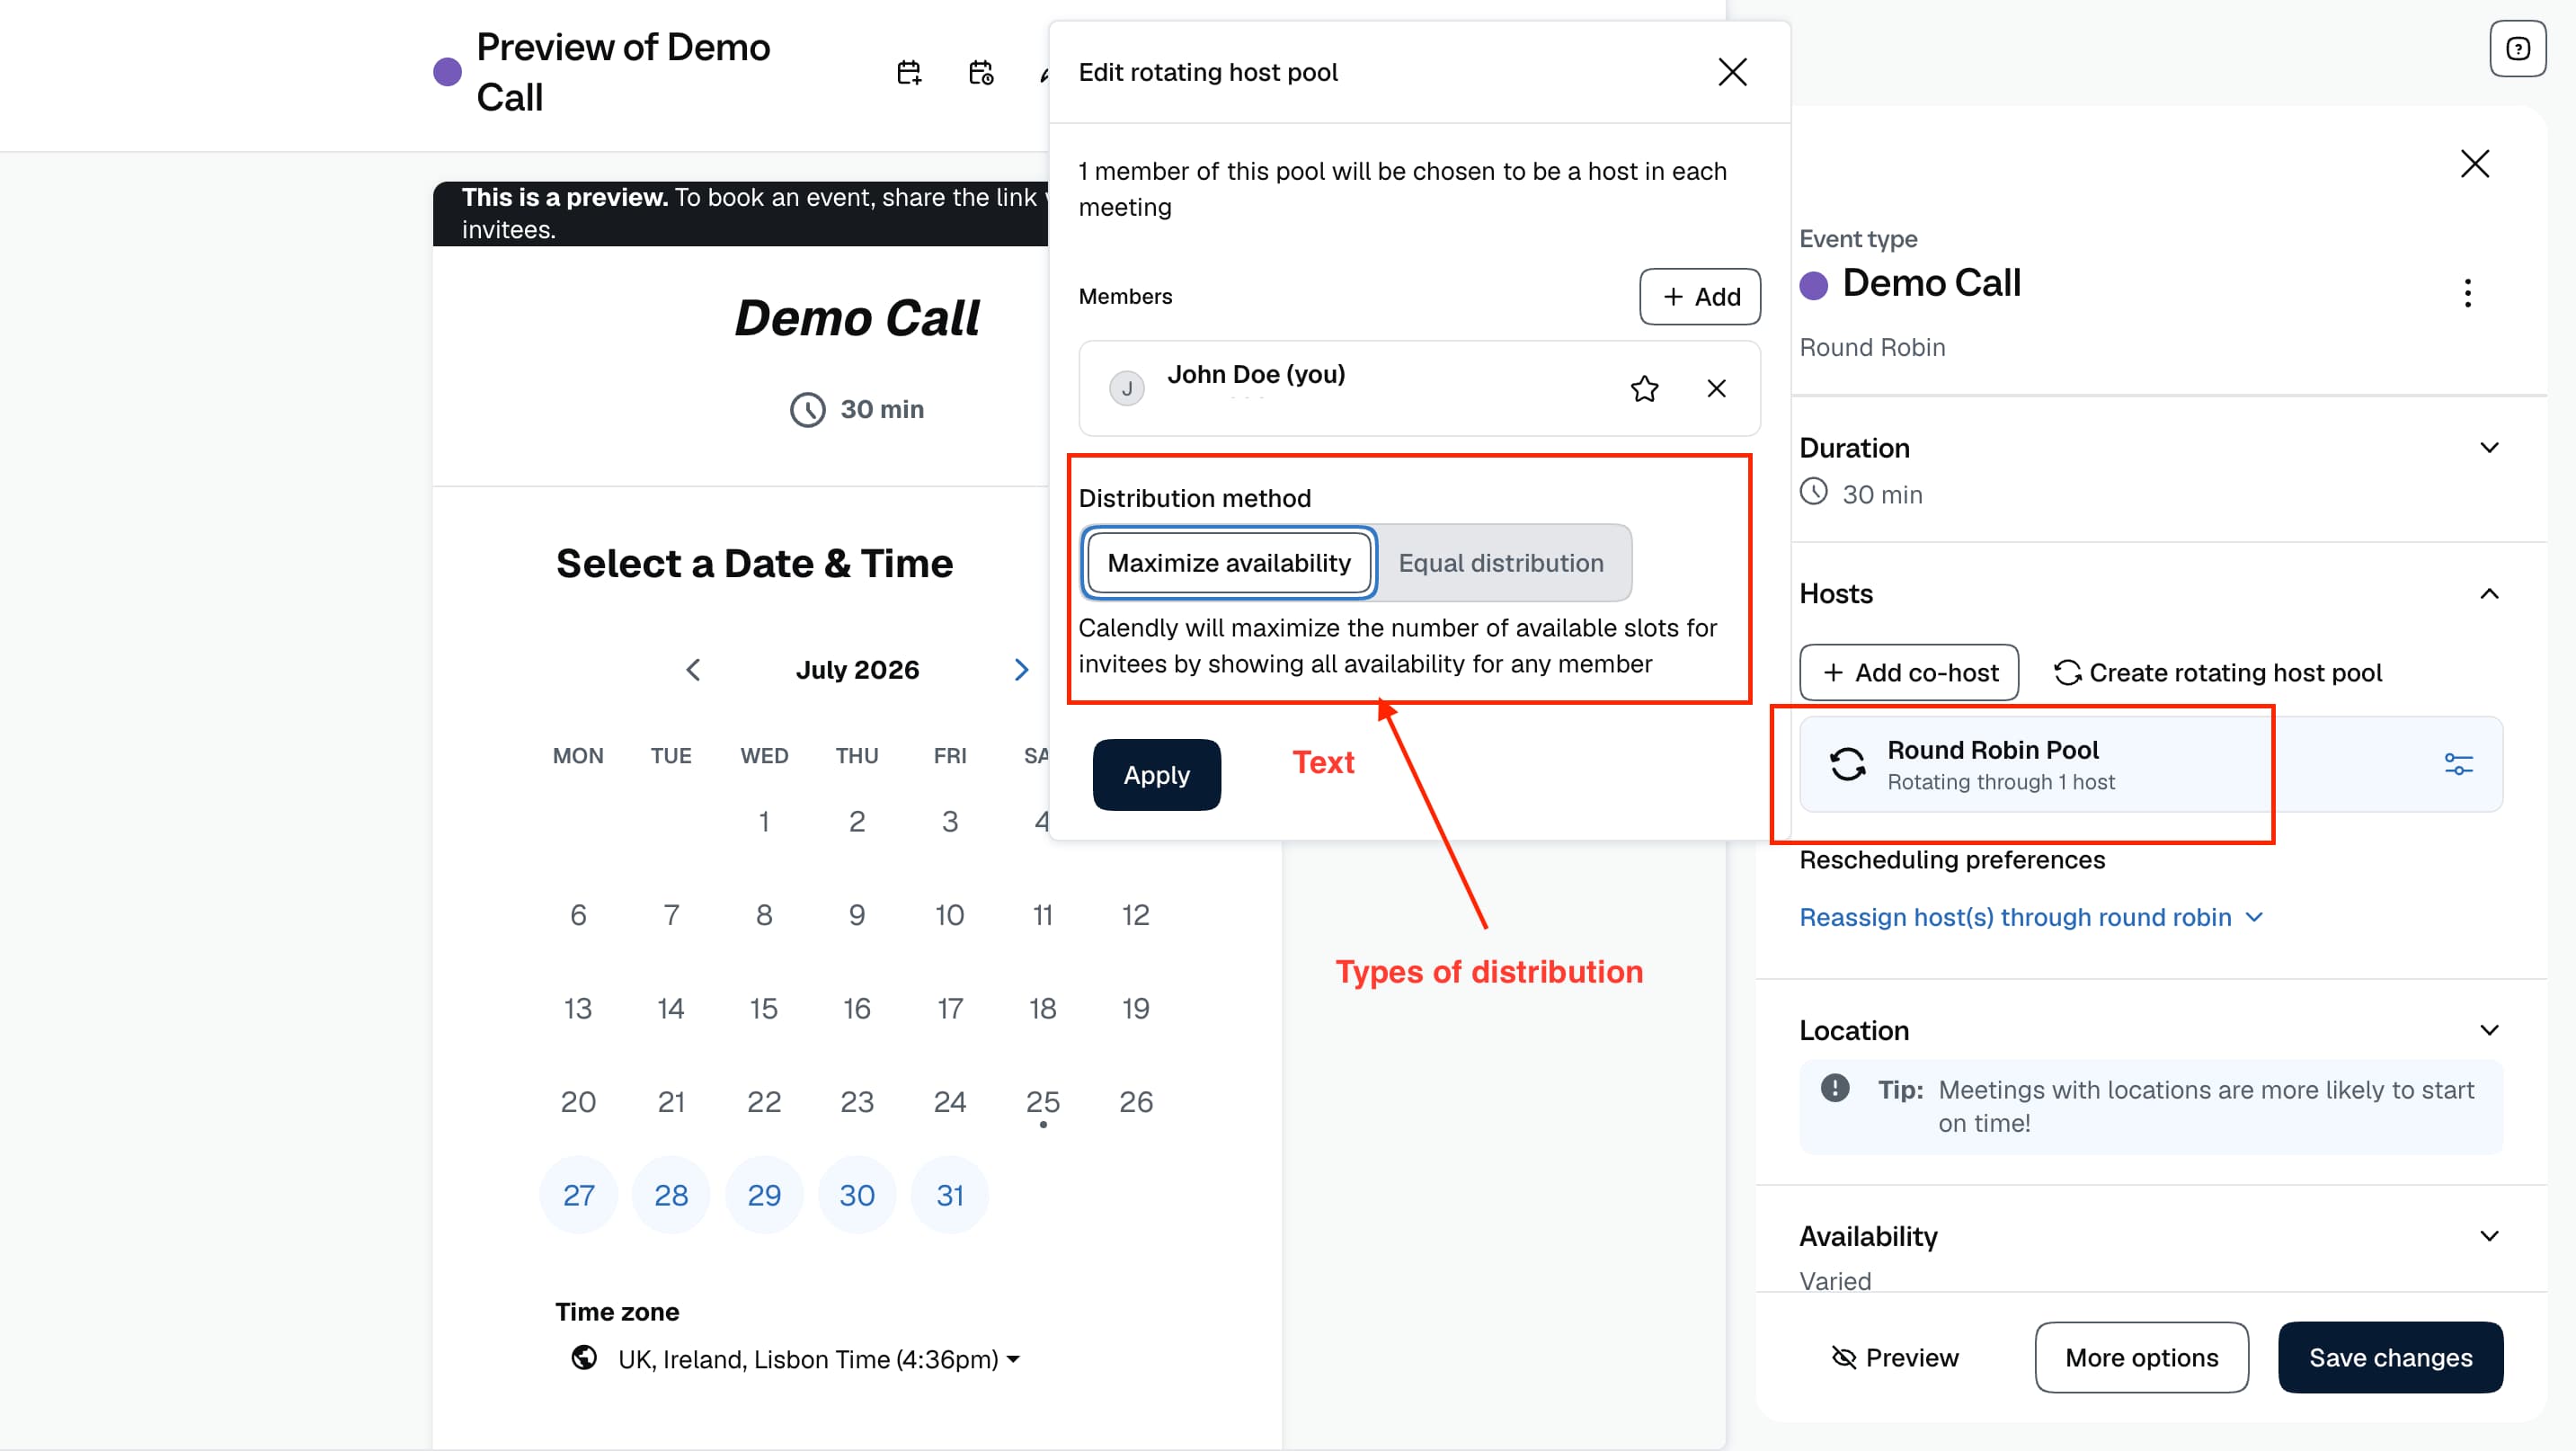
Task: Click the Add member button
Action: pyautogui.click(x=1699, y=296)
